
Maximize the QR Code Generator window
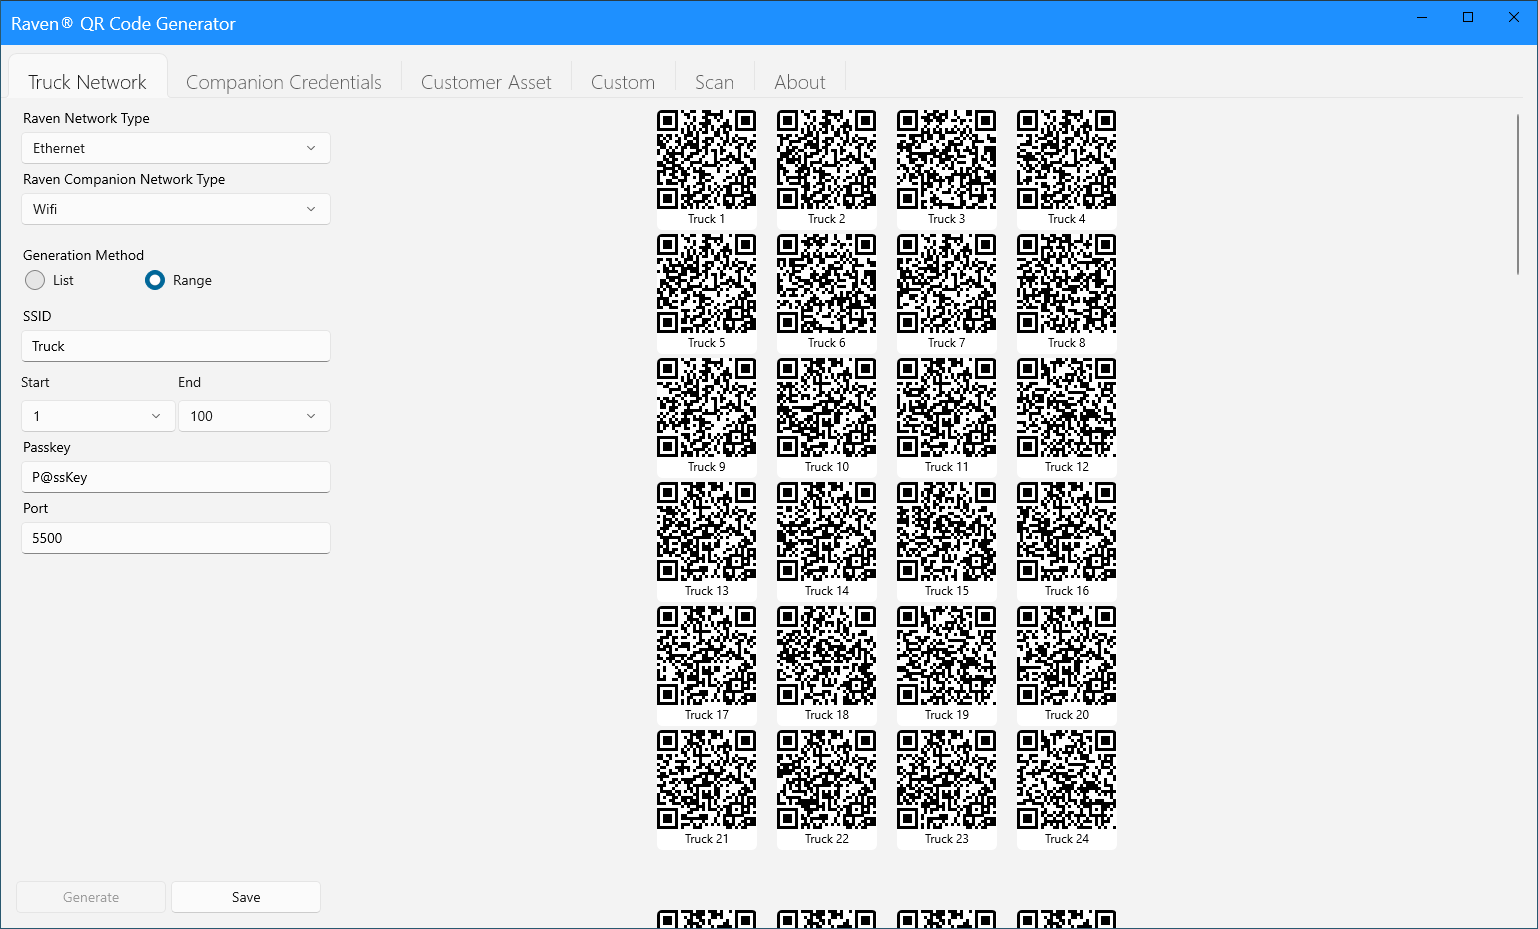point(1468,17)
